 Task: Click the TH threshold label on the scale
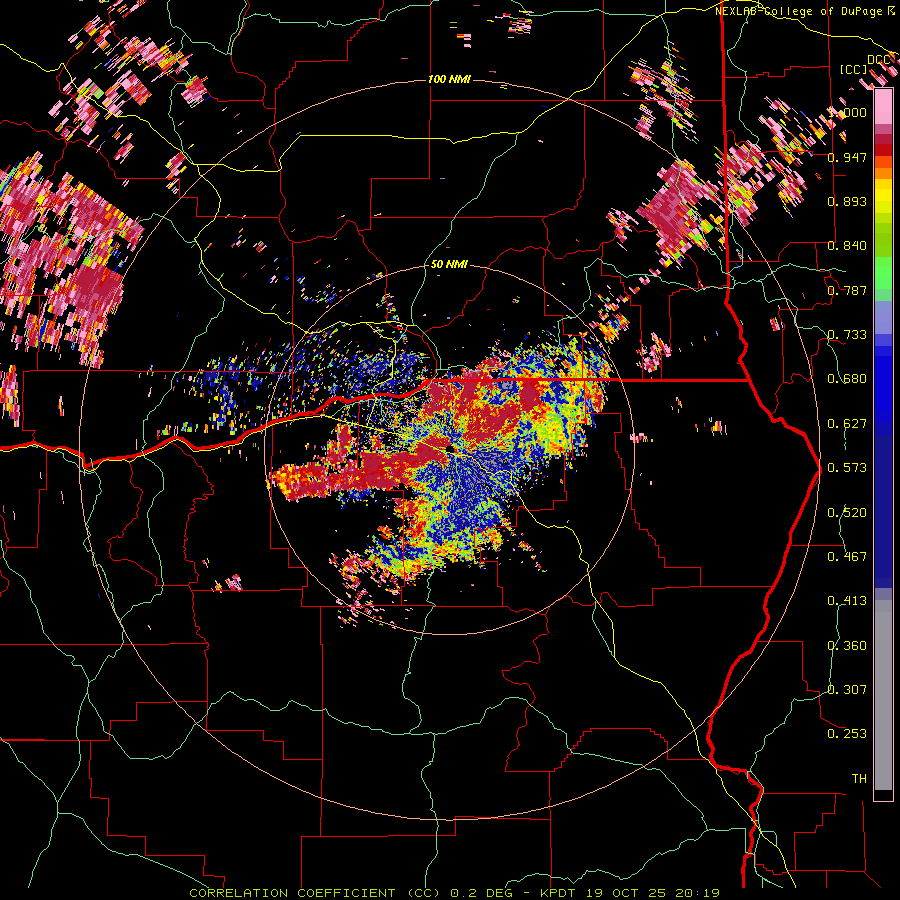pyautogui.click(x=859, y=778)
